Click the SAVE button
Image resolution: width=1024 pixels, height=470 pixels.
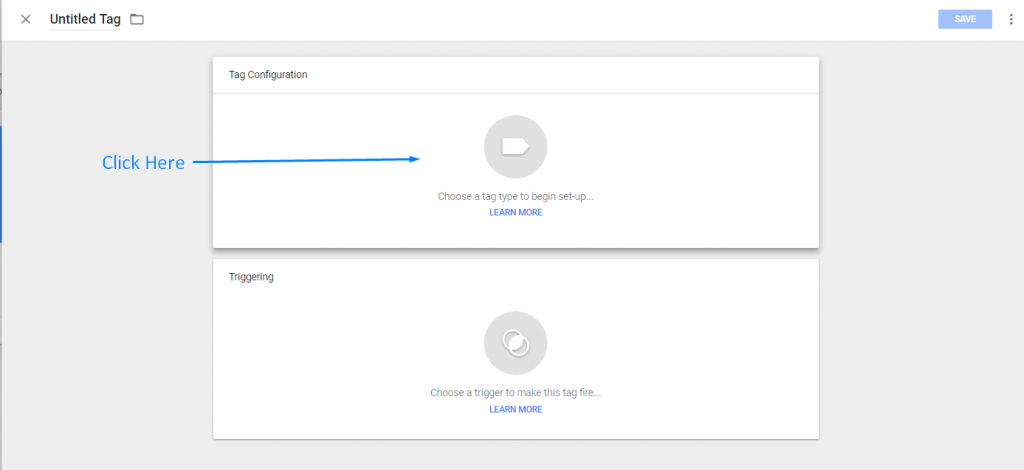pyautogui.click(x=965, y=20)
